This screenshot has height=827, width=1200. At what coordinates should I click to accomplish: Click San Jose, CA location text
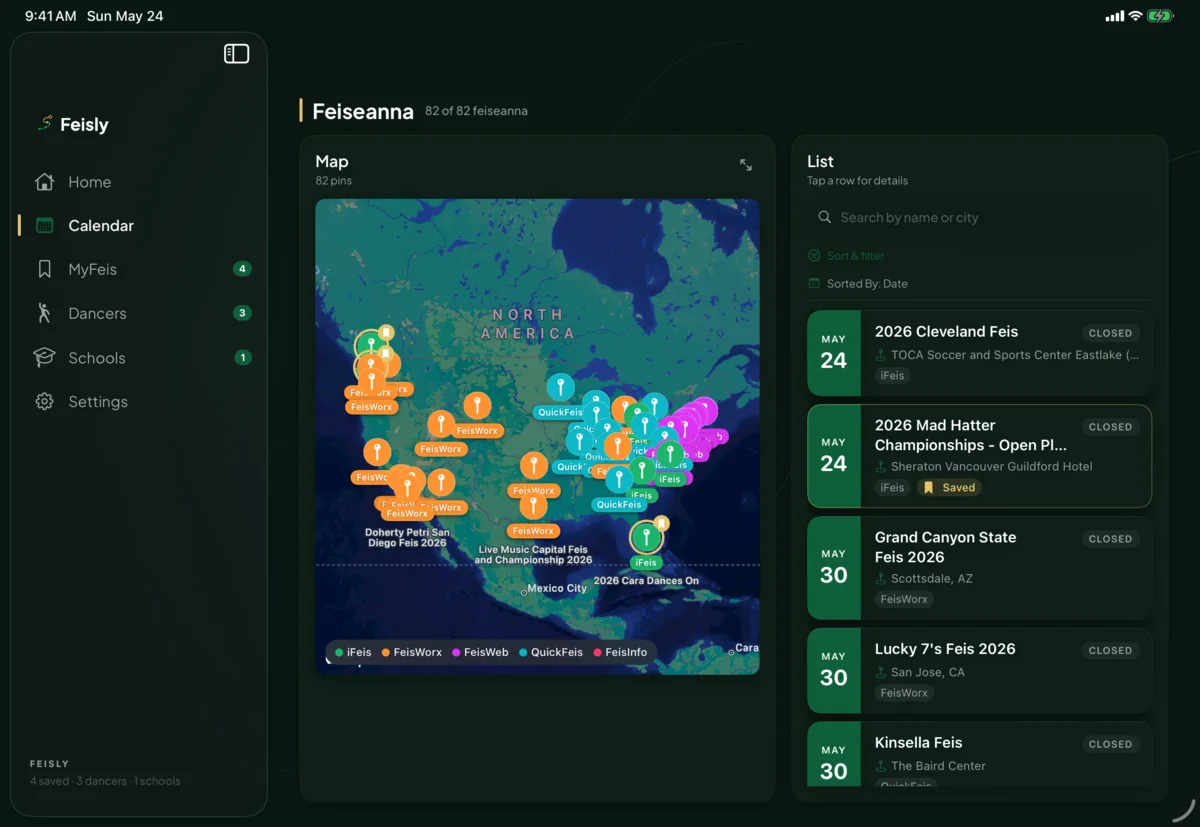(x=928, y=673)
